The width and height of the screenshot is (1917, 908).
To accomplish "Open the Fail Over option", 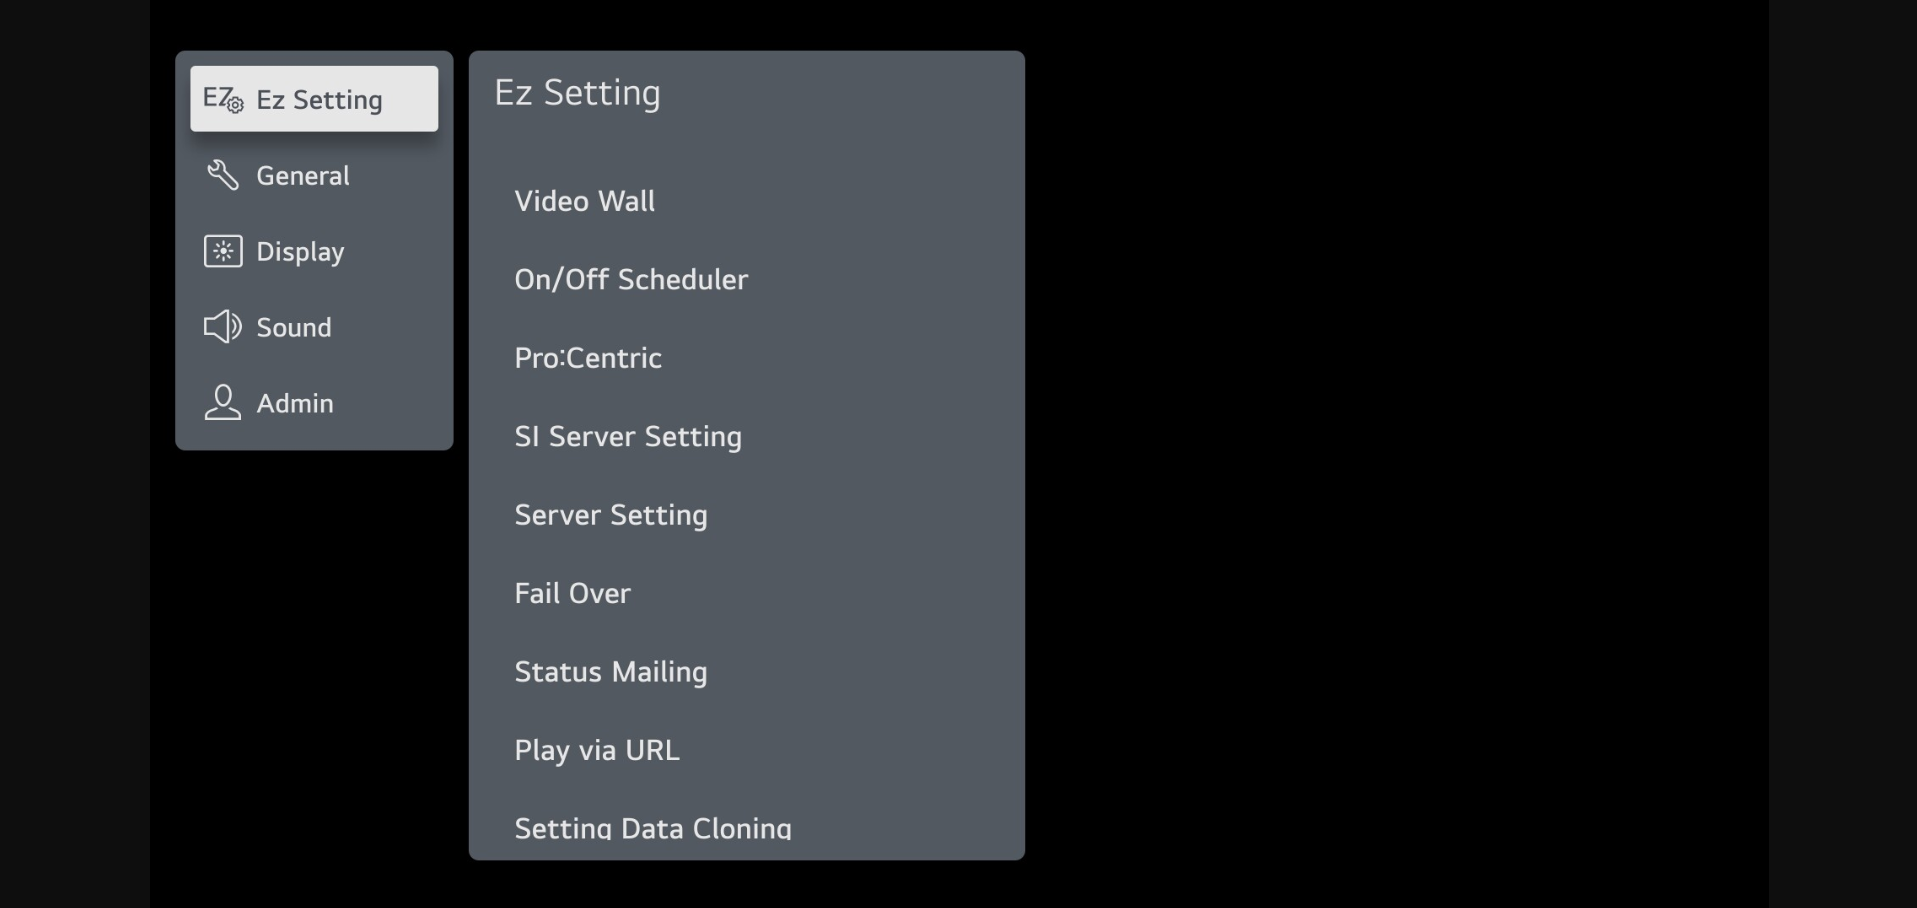I will pyautogui.click(x=573, y=594).
